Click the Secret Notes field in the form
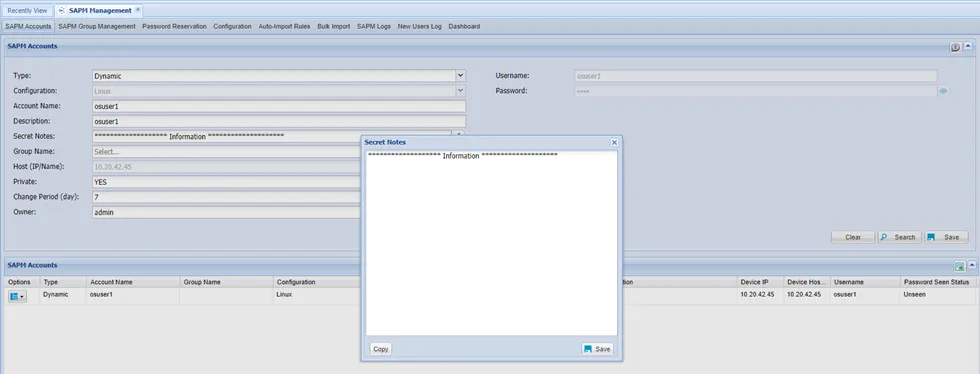This screenshot has width=980, height=374. 271,136
